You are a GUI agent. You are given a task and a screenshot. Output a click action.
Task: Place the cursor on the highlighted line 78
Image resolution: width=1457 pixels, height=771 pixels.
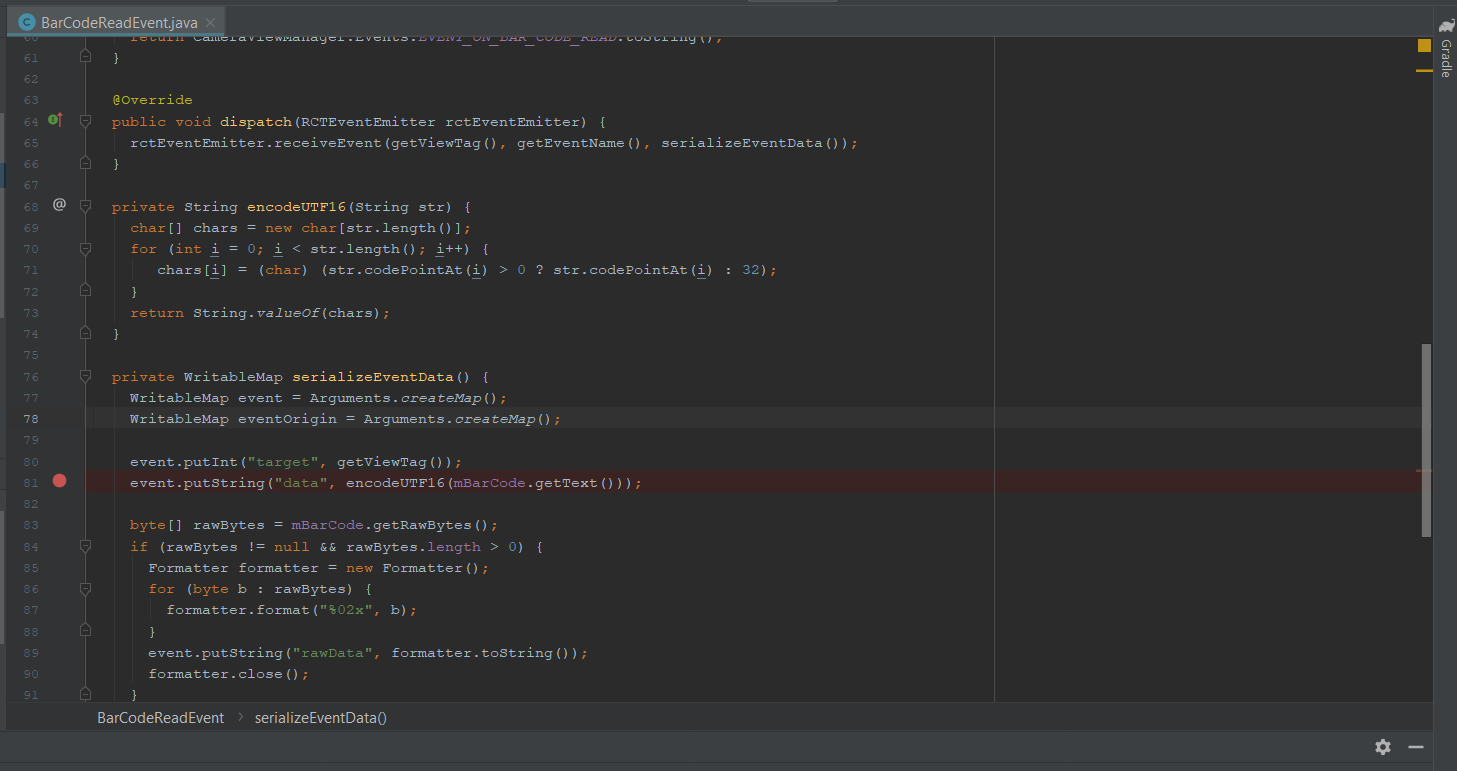[400, 418]
